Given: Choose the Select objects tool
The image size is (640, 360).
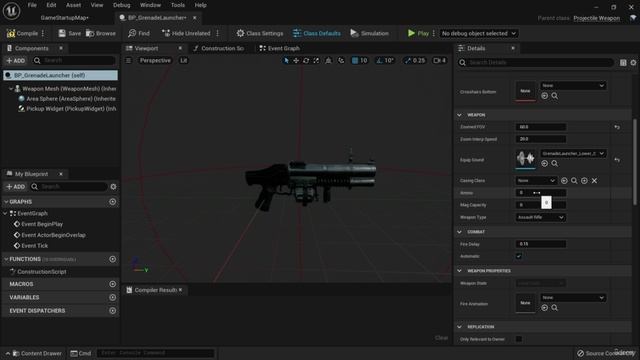Looking at the screenshot, I should [x=286, y=60].
